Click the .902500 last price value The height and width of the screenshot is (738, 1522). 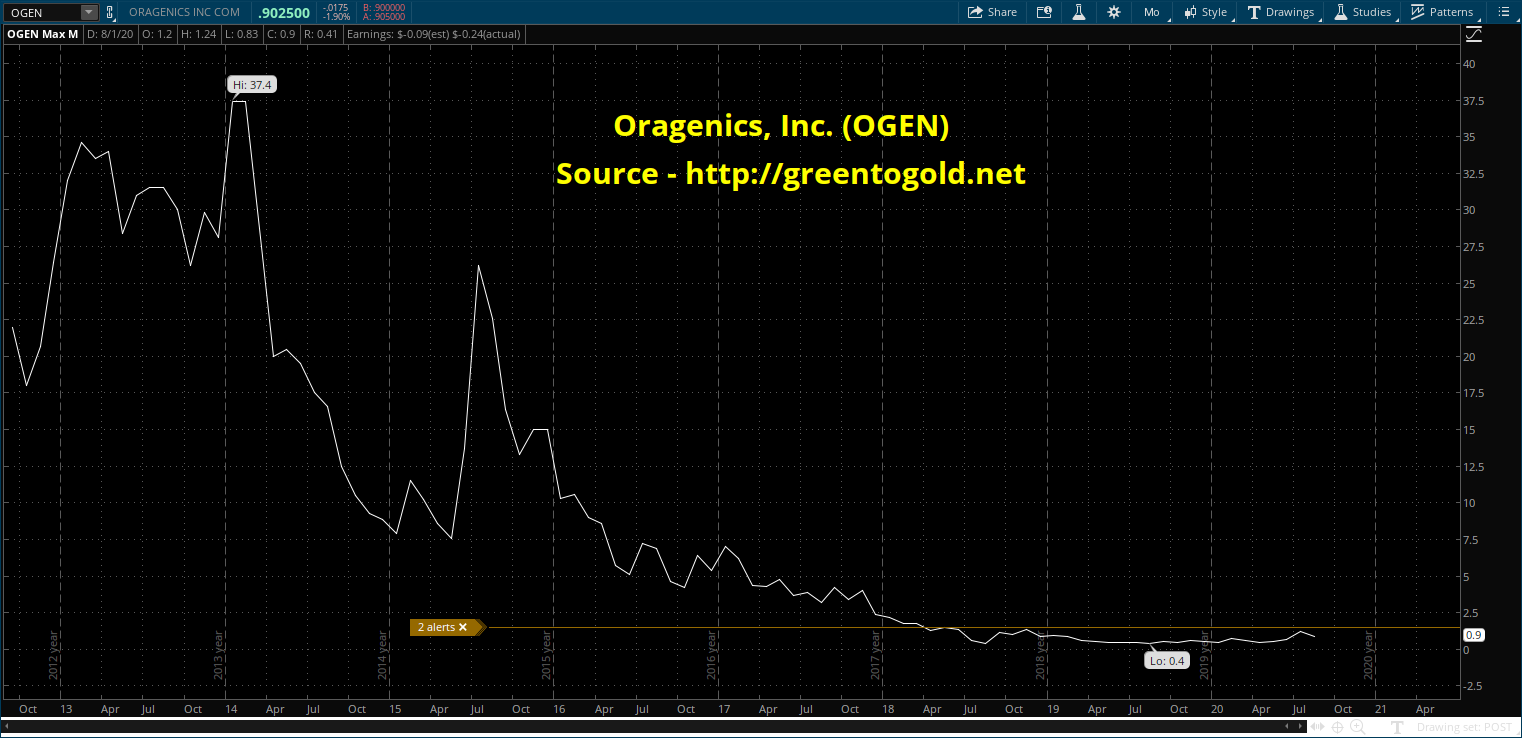pos(285,12)
